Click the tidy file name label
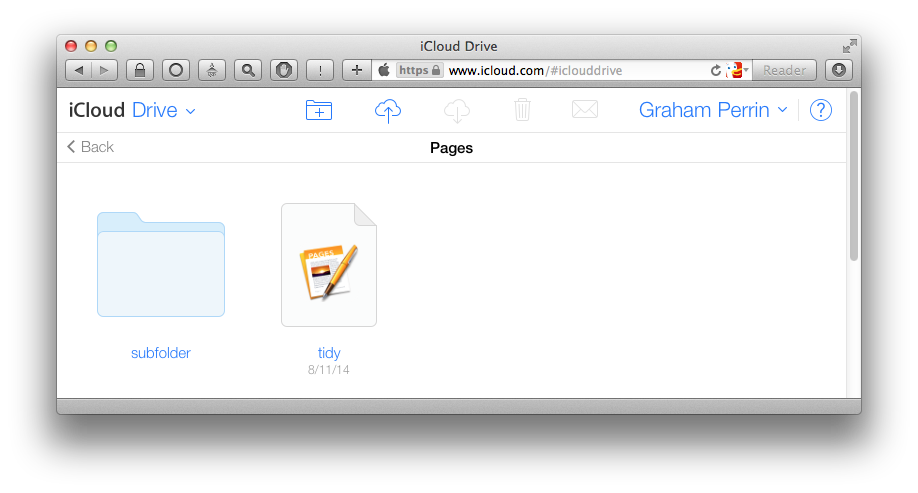The height and width of the screenshot is (493, 918). pyautogui.click(x=329, y=353)
